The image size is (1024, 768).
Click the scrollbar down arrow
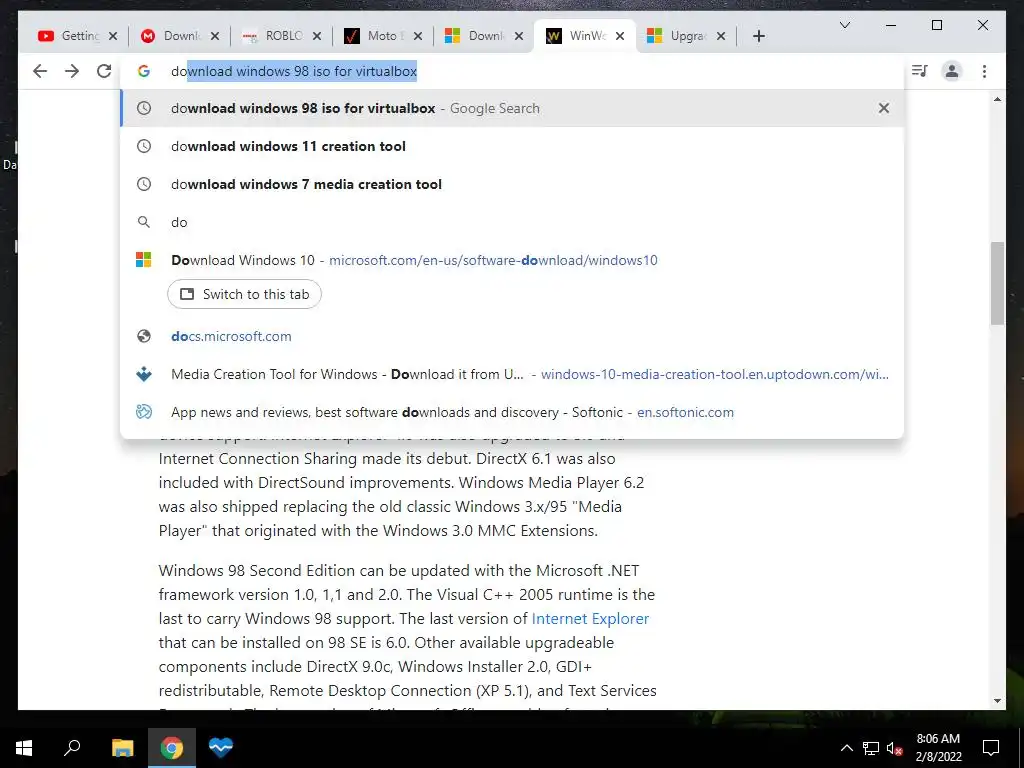997,701
